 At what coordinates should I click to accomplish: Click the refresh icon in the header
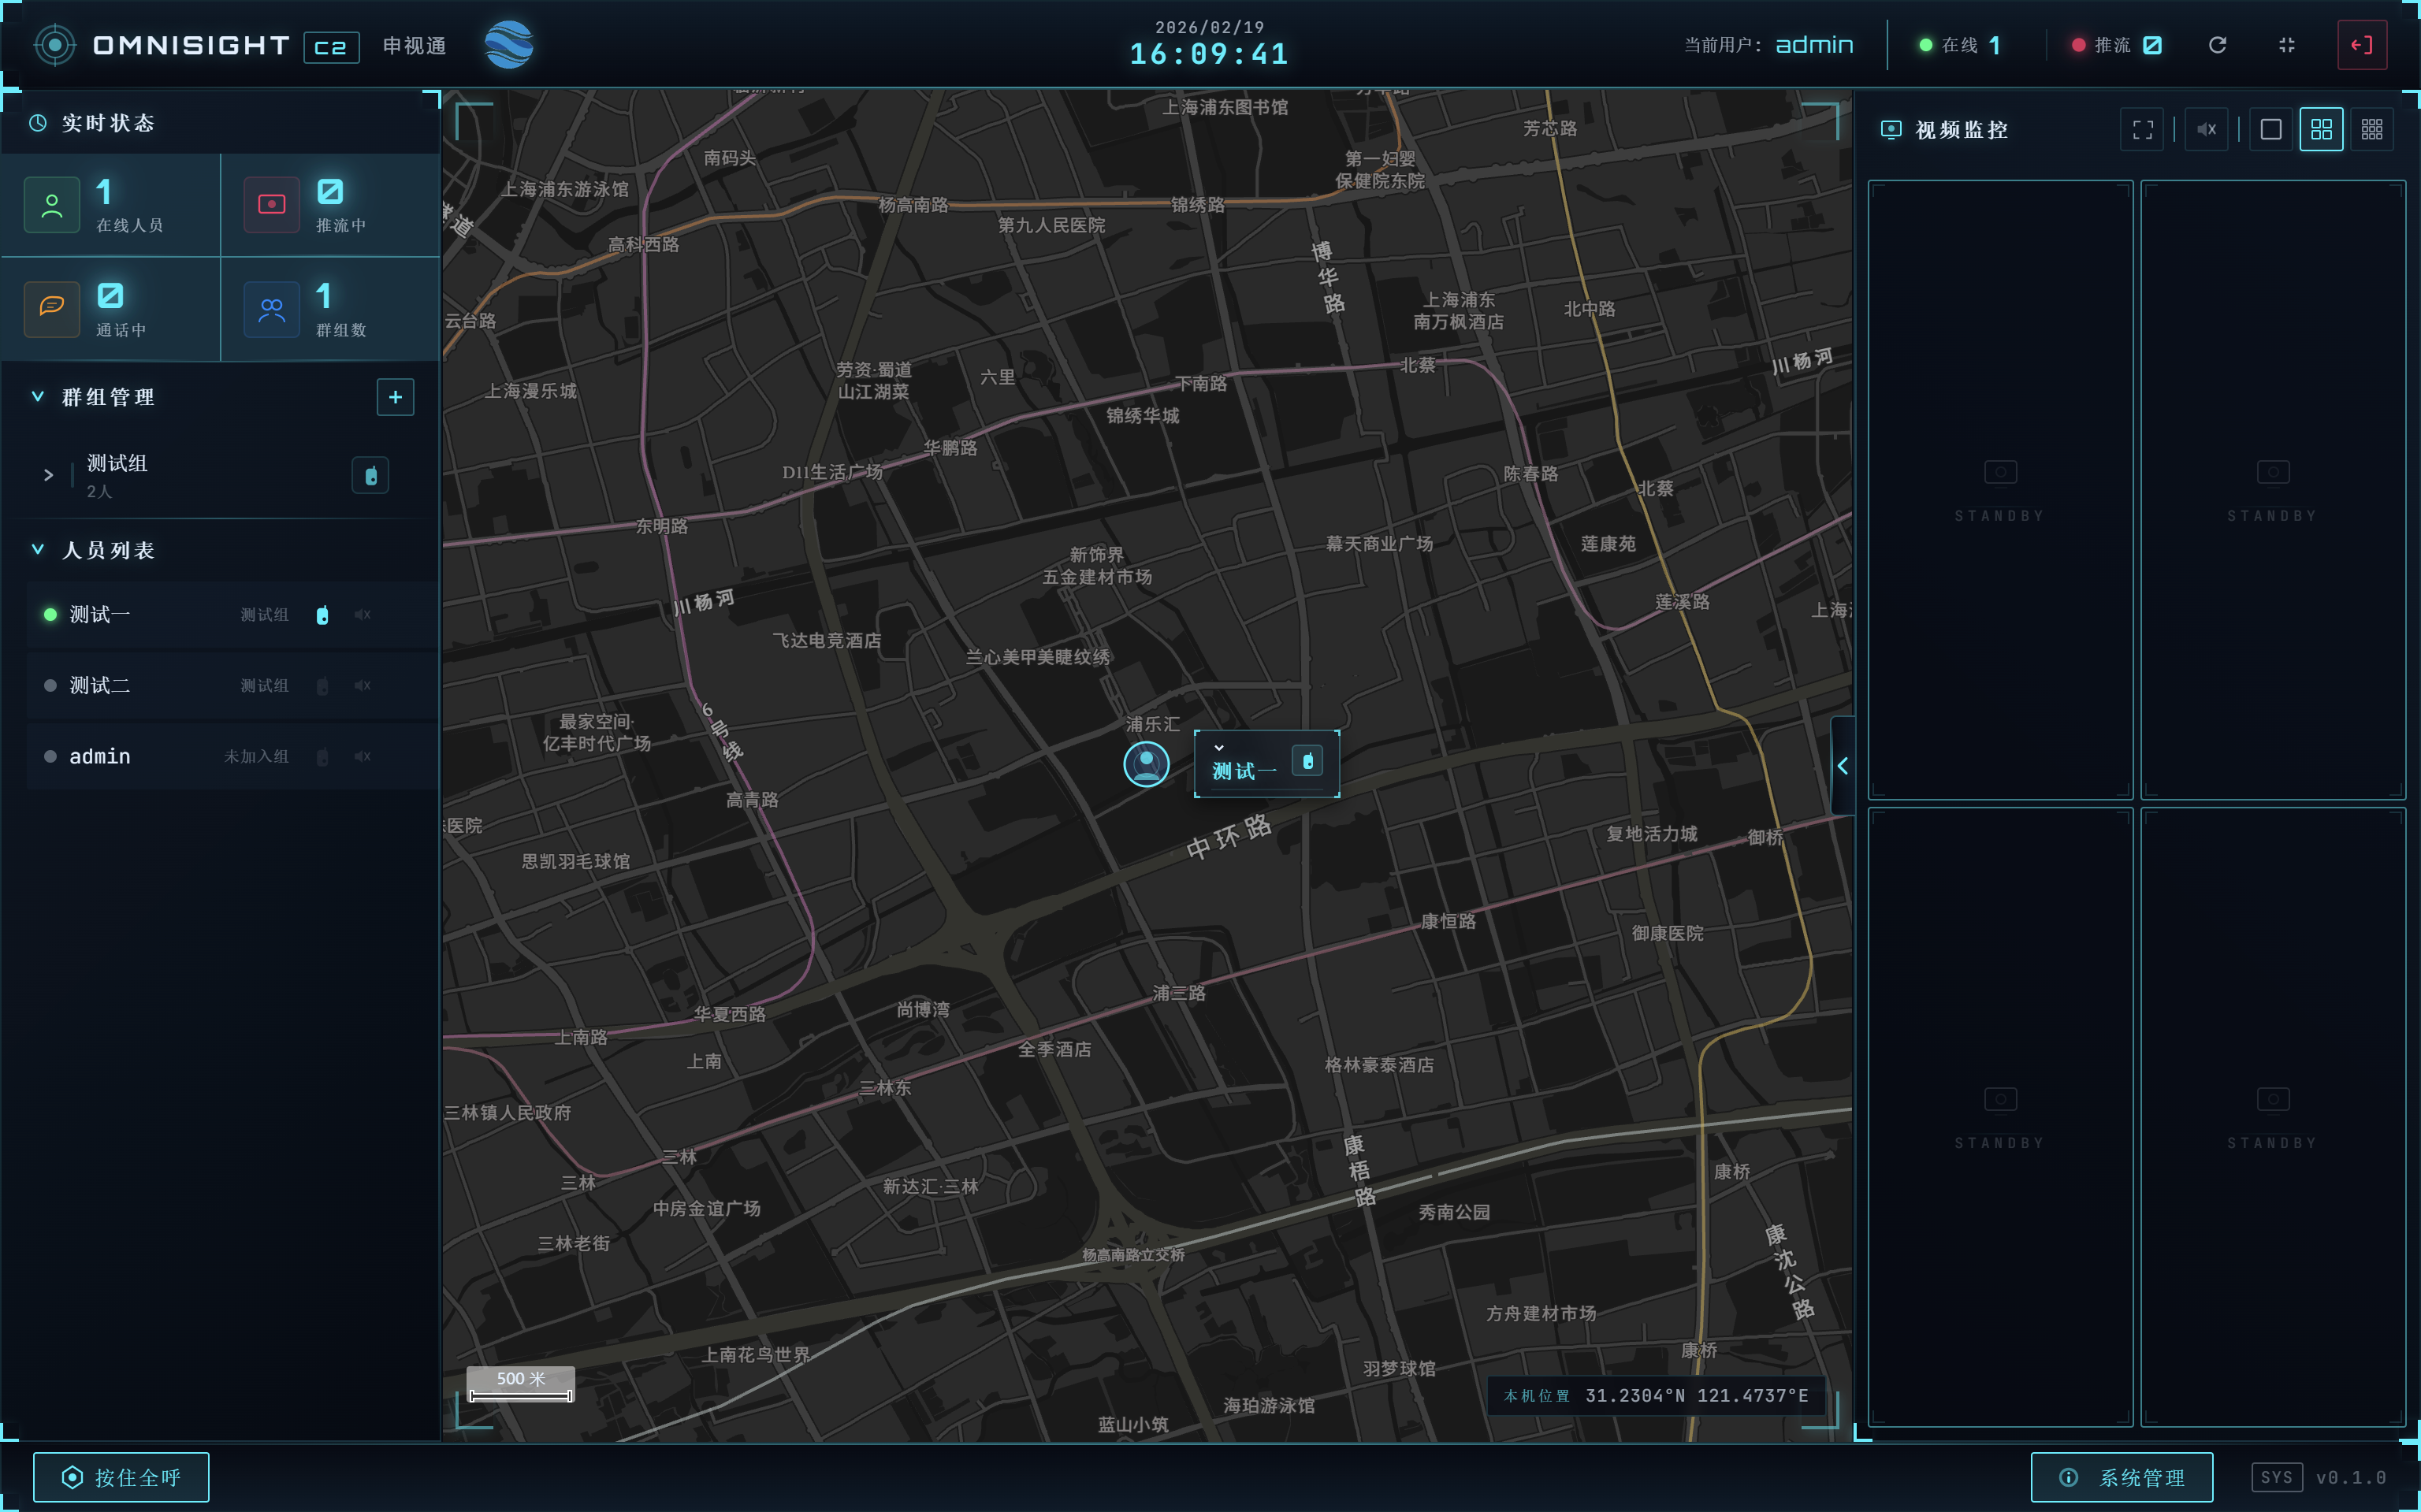tap(2217, 45)
